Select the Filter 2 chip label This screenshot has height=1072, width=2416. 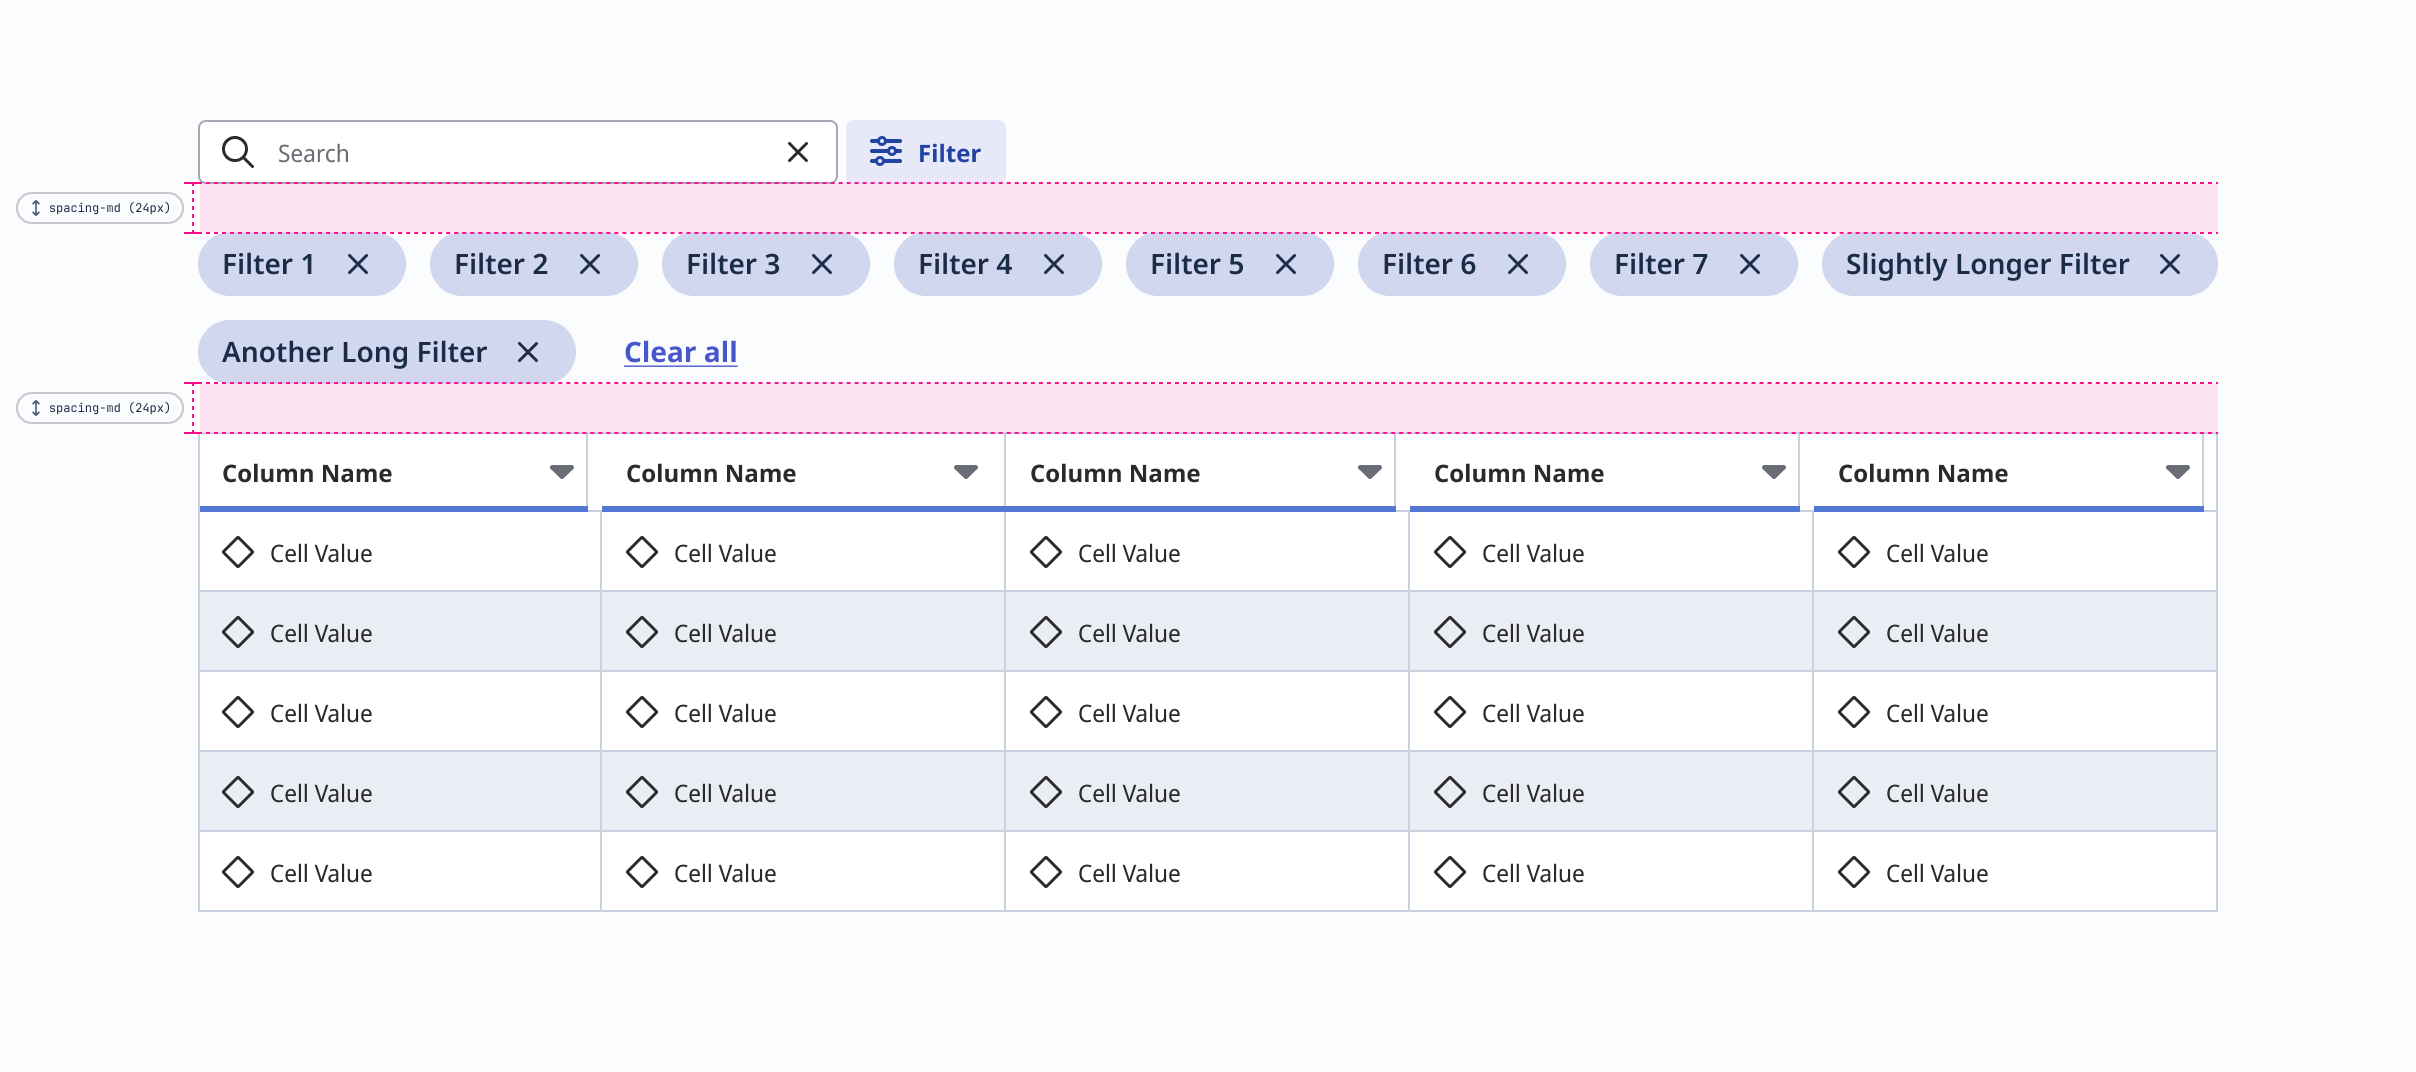tap(501, 264)
